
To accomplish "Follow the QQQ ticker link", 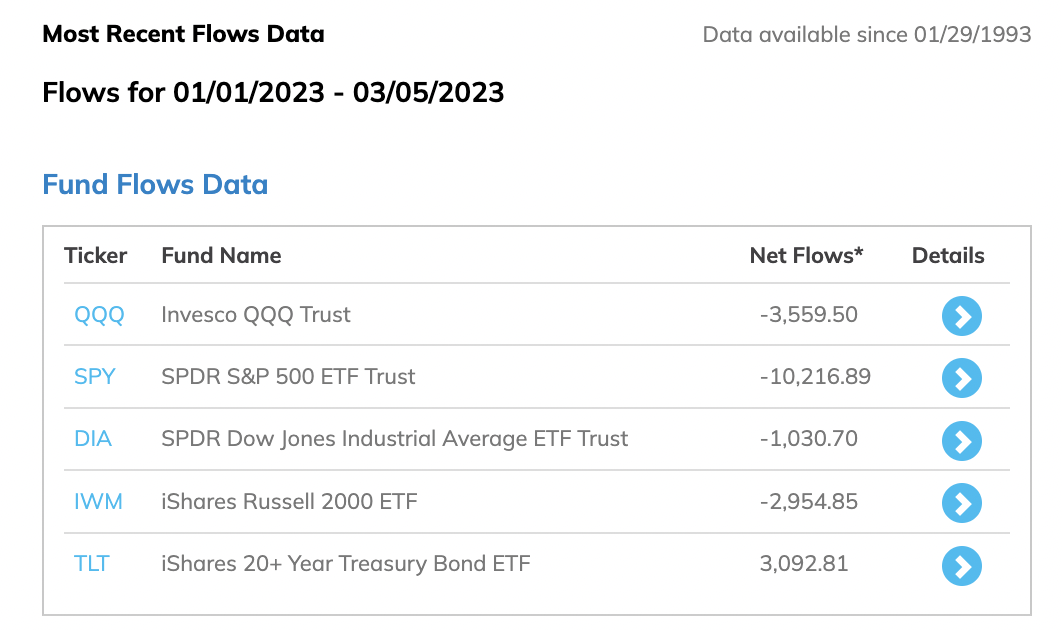I will point(99,315).
